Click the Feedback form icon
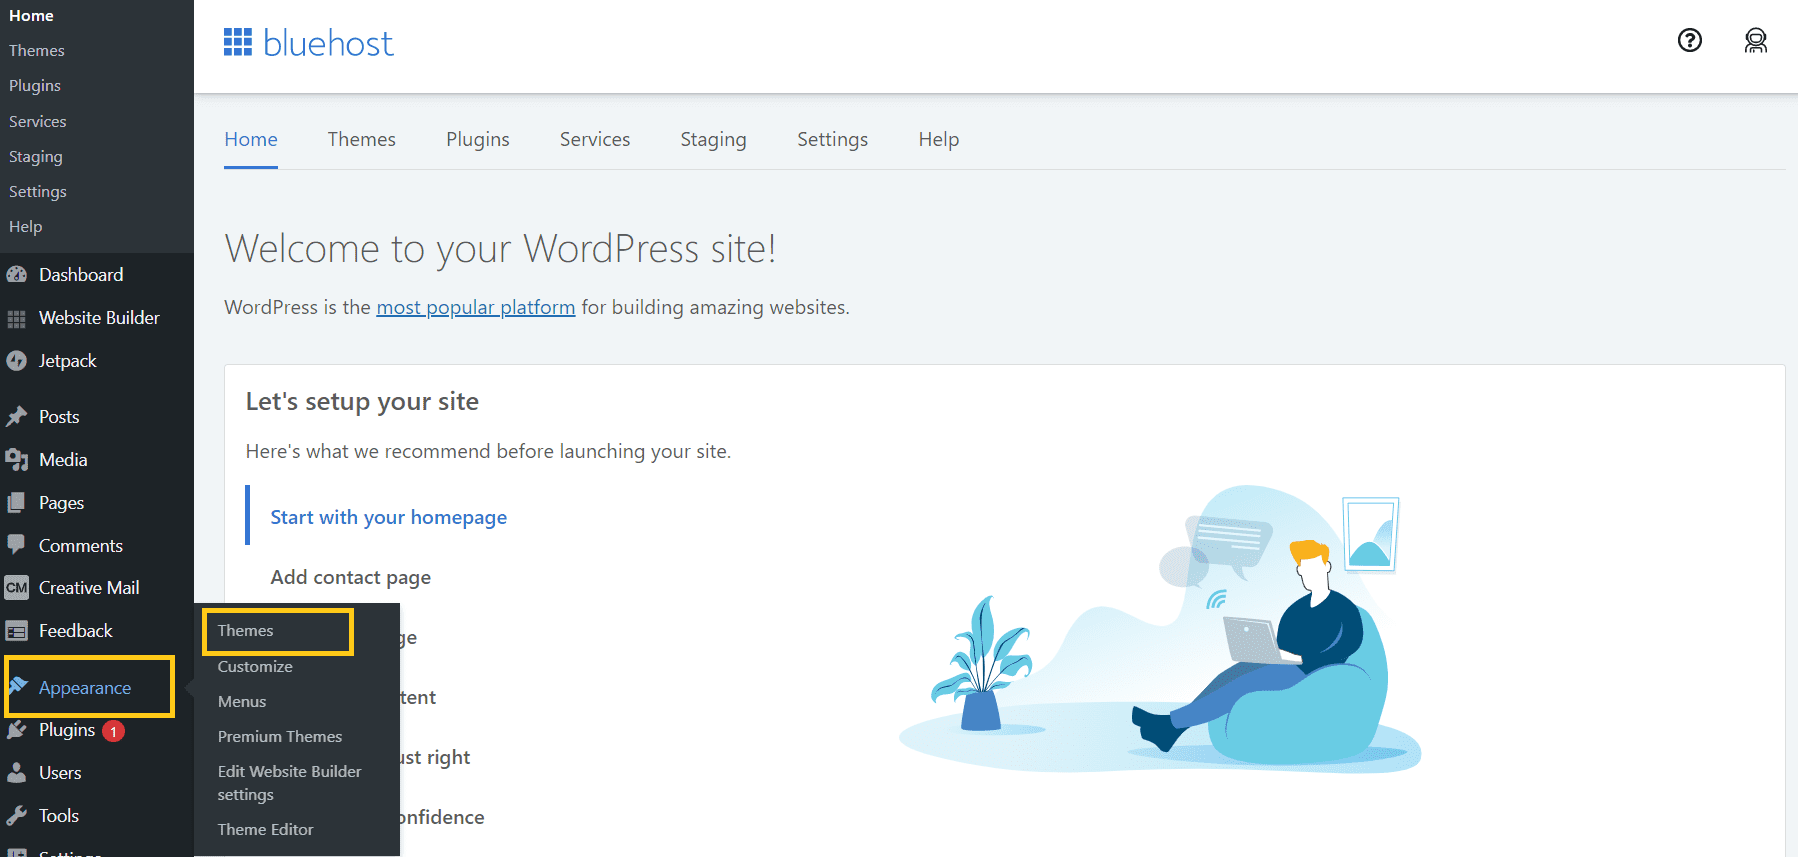This screenshot has height=857, width=1798. [x=17, y=631]
